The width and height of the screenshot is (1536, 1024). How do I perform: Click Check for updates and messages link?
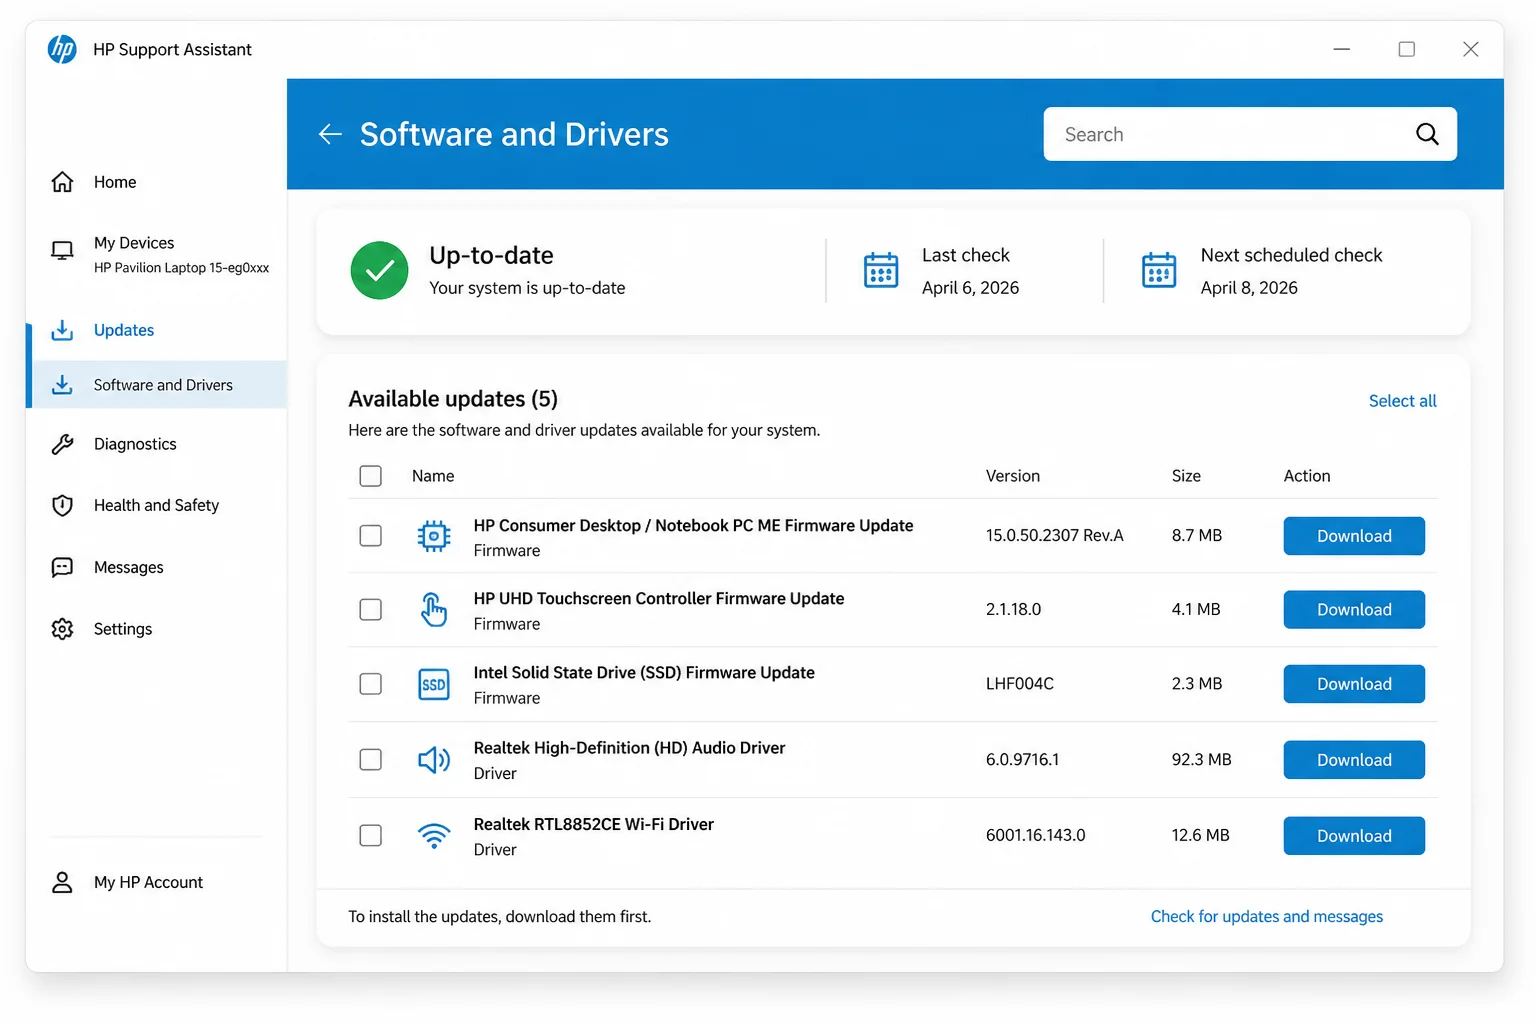coord(1267,917)
